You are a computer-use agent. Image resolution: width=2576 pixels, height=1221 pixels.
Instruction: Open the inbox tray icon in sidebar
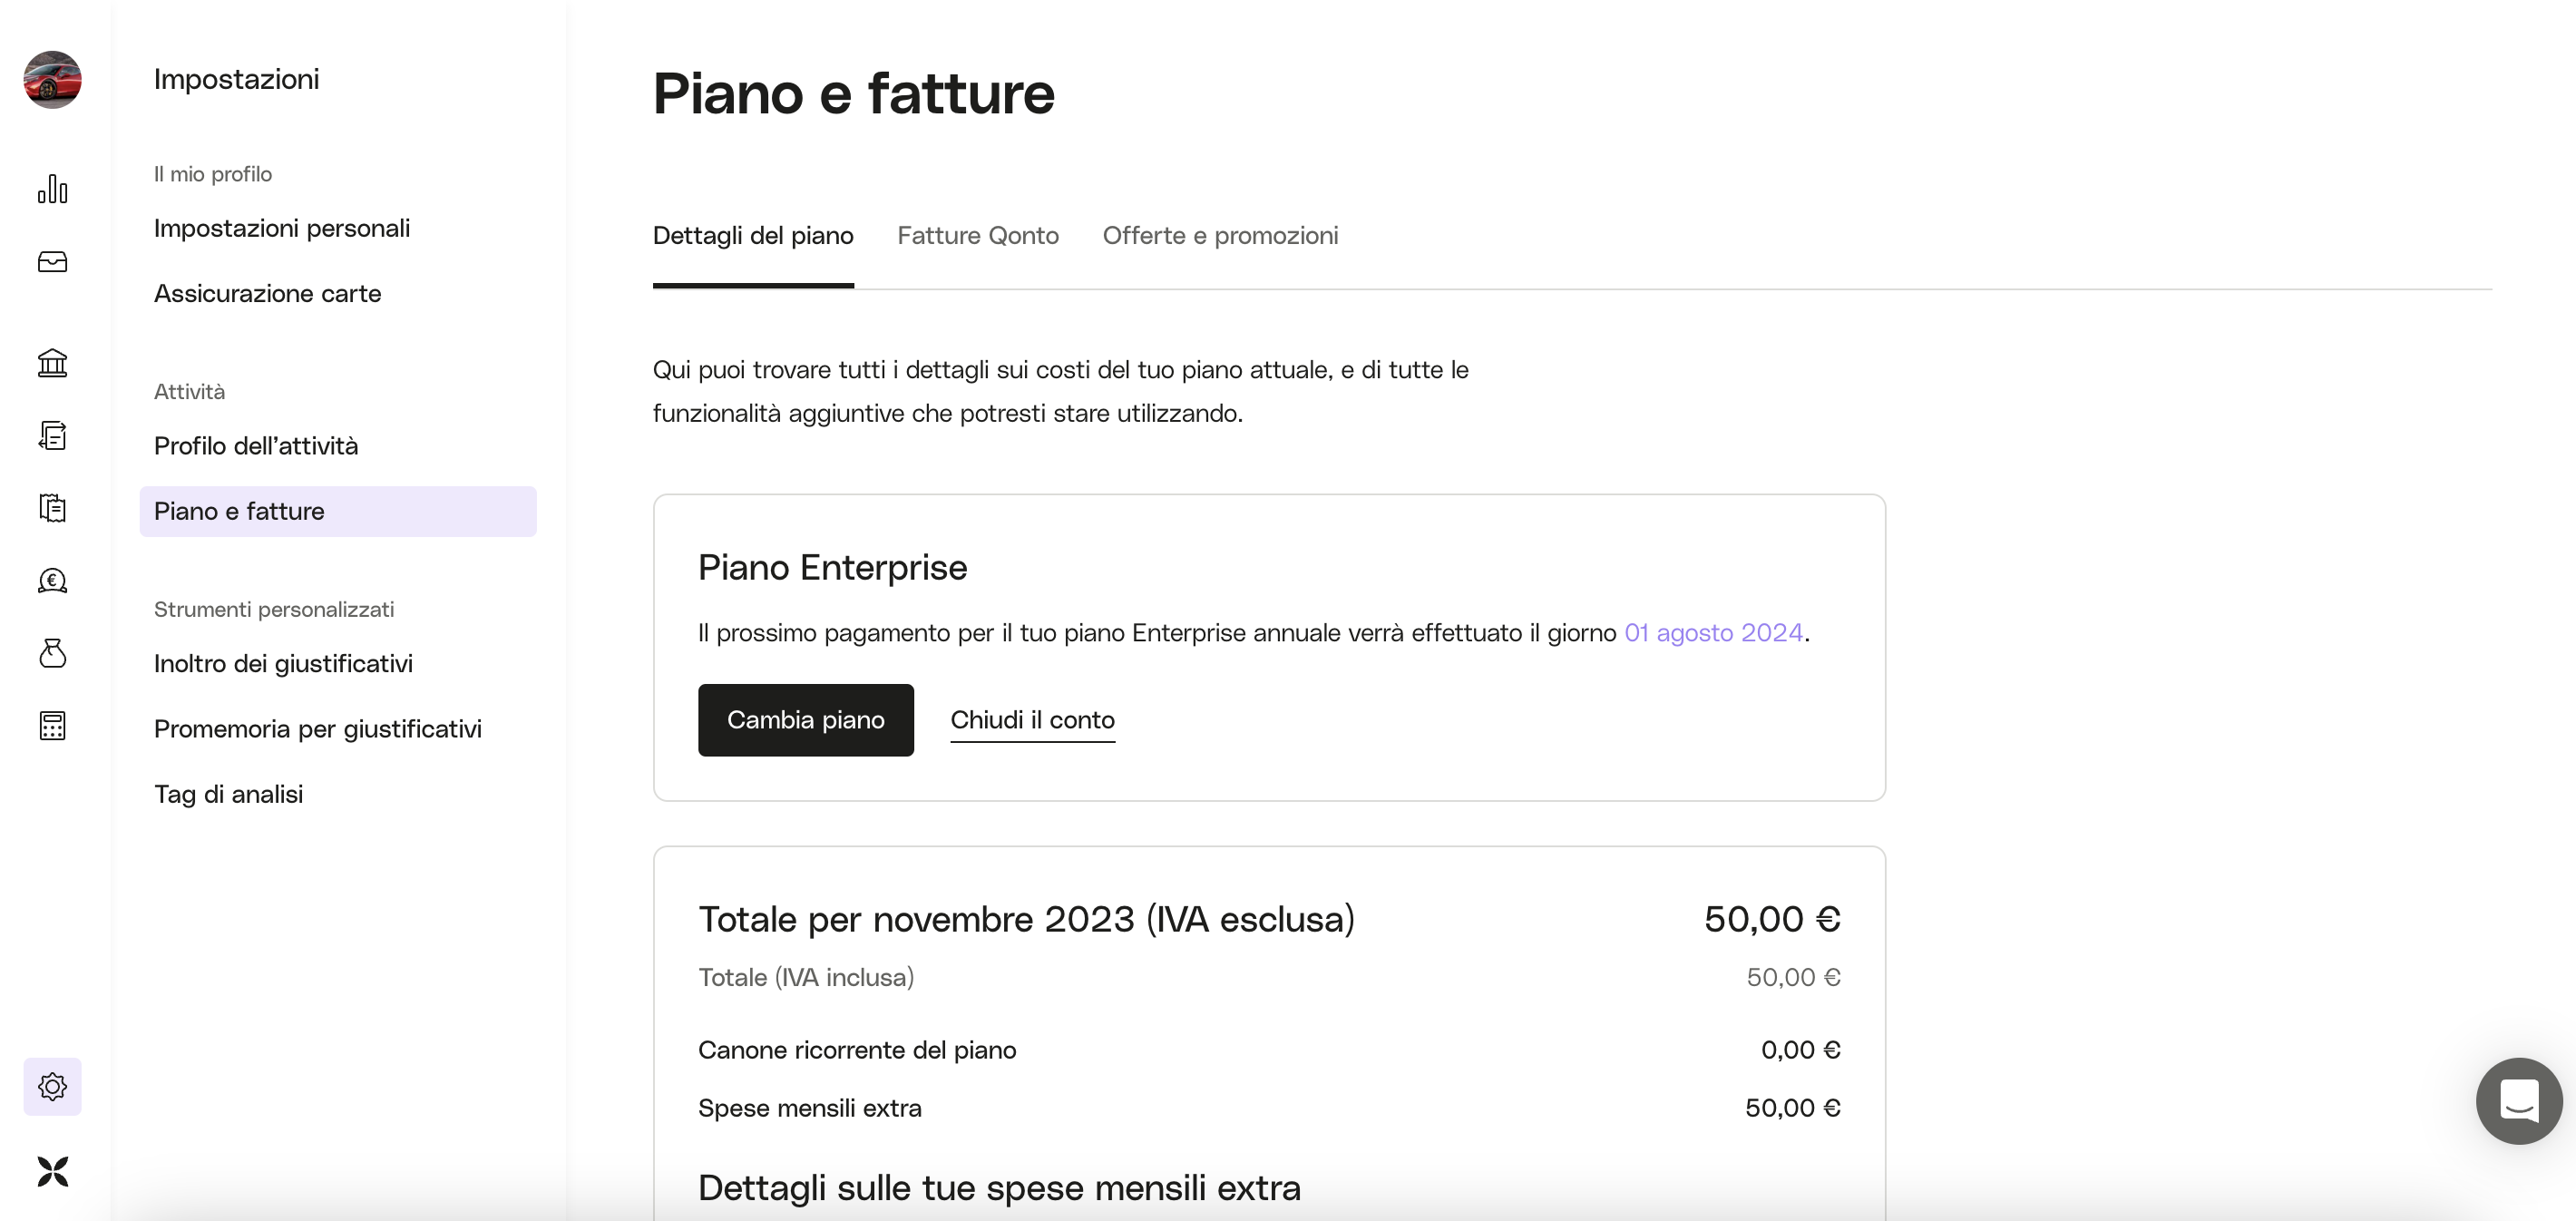(52, 262)
